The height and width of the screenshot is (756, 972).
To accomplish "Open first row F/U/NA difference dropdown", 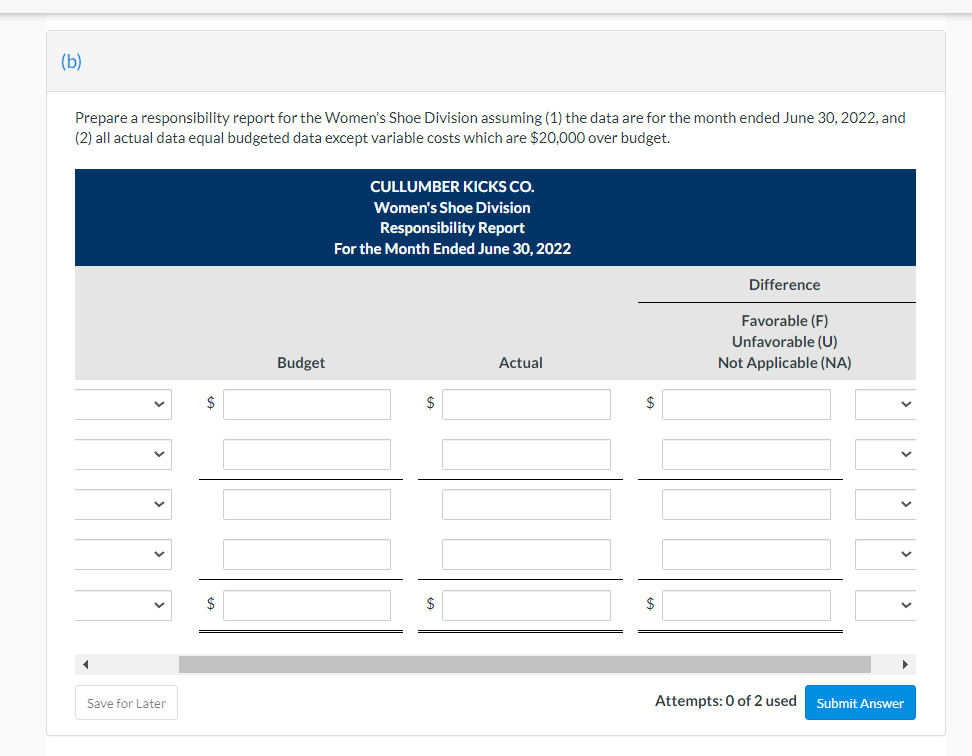I will point(885,404).
